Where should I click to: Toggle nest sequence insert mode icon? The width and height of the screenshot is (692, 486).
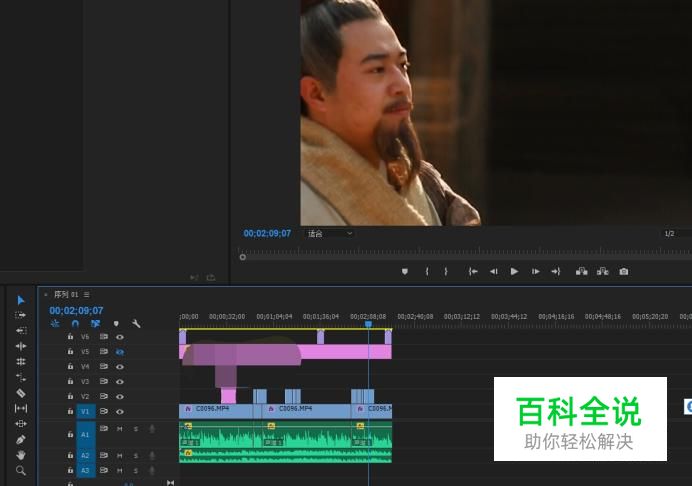point(55,324)
